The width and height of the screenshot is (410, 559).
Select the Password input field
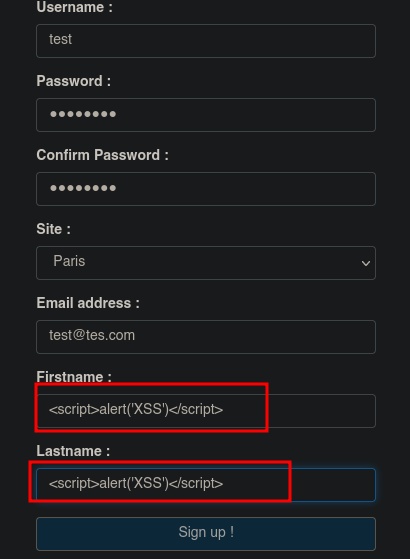click(206, 115)
